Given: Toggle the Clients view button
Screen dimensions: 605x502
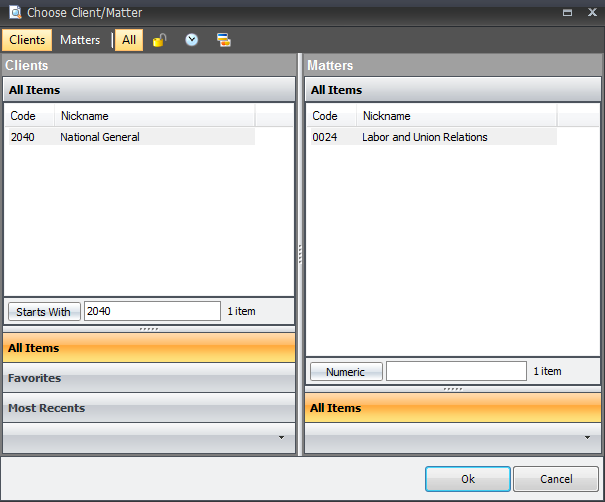Looking at the screenshot, I should coord(27,40).
